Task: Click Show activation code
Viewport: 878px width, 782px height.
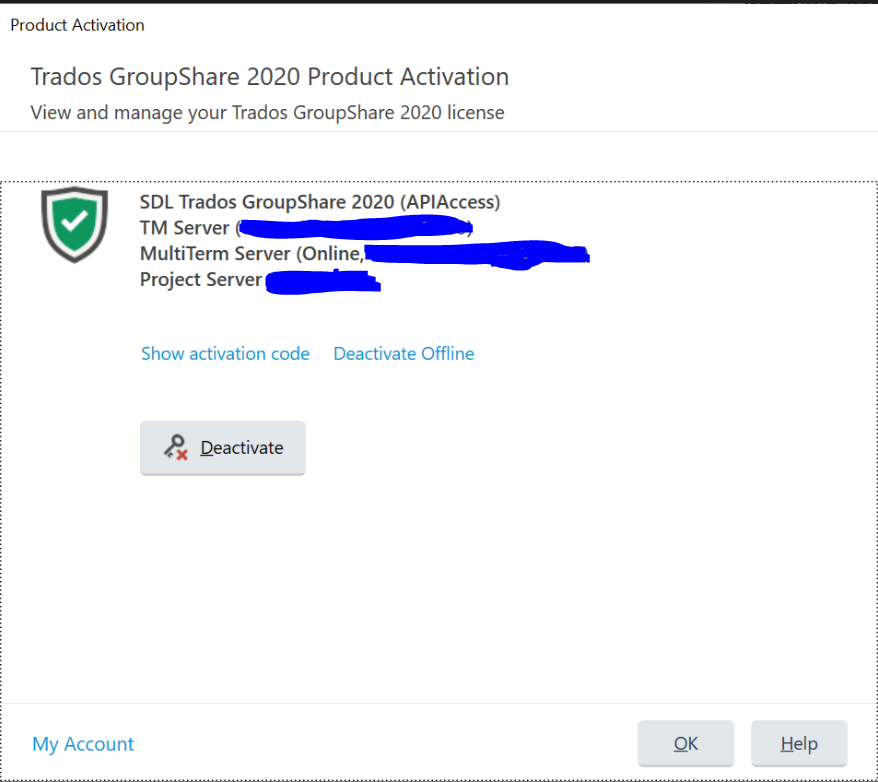Action: (x=224, y=353)
